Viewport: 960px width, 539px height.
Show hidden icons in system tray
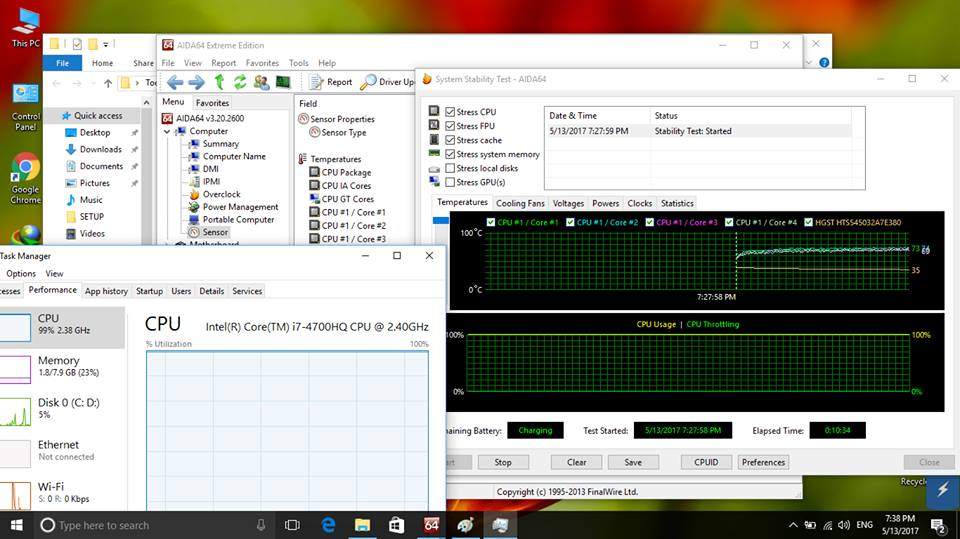pyautogui.click(x=793, y=525)
